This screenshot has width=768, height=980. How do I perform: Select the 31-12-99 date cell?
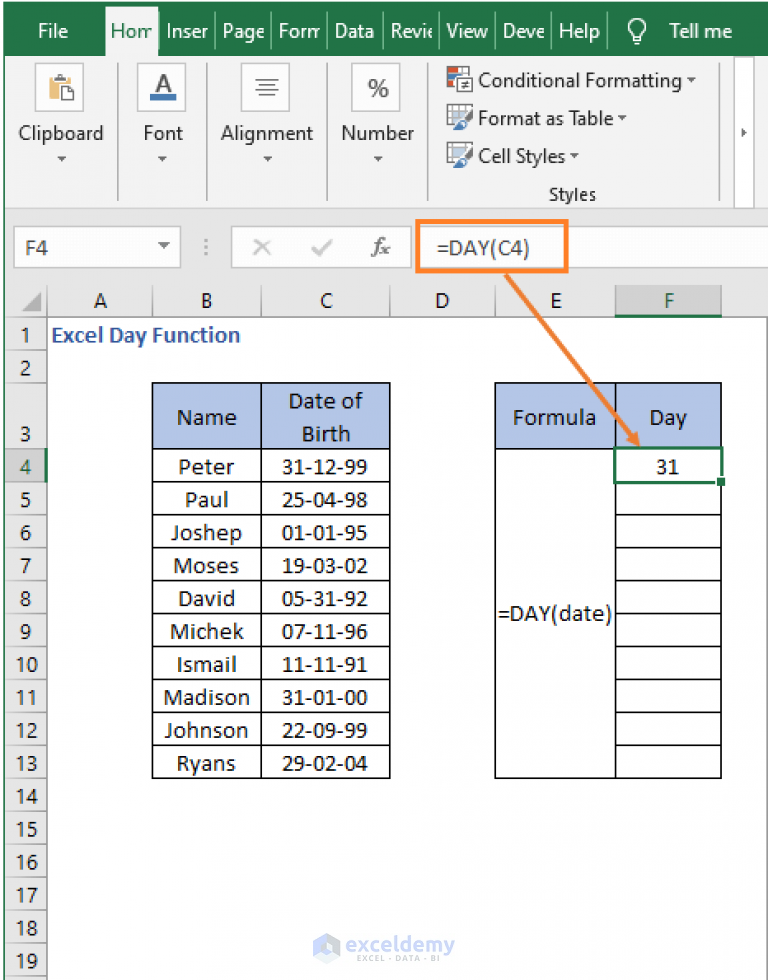326,466
